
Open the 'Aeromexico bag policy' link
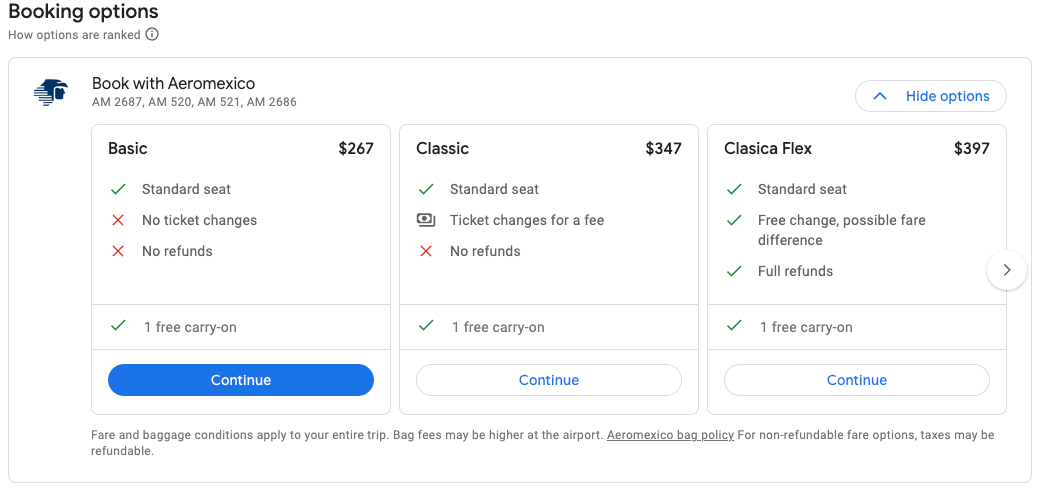(670, 435)
